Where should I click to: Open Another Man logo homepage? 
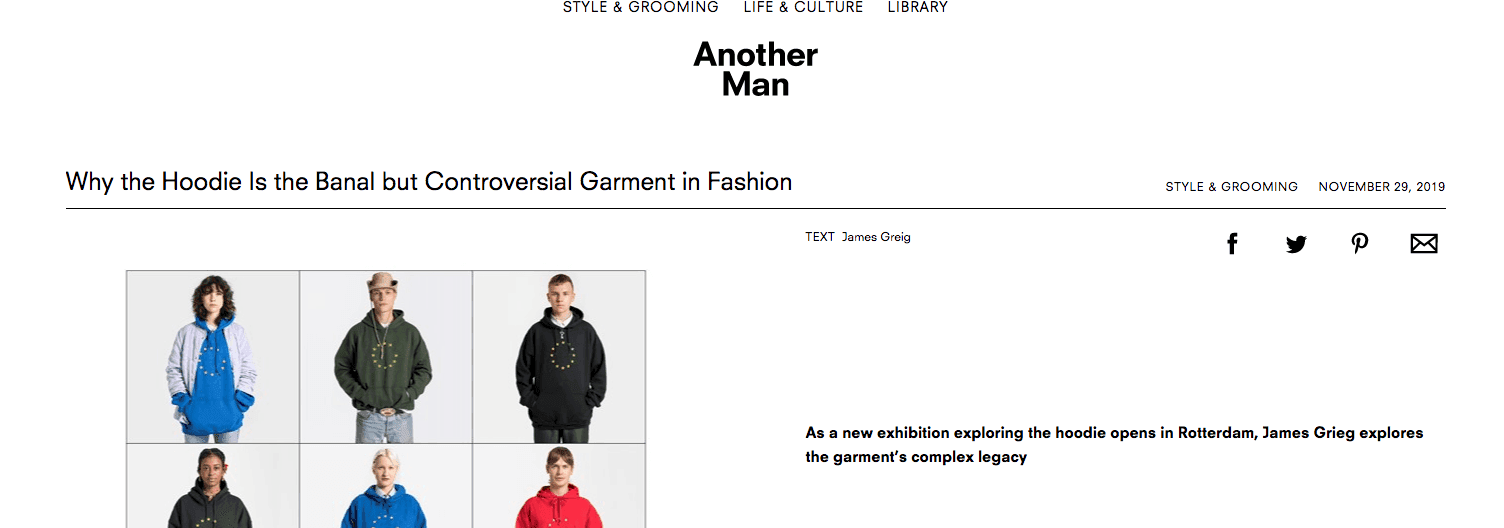pyautogui.click(x=756, y=69)
